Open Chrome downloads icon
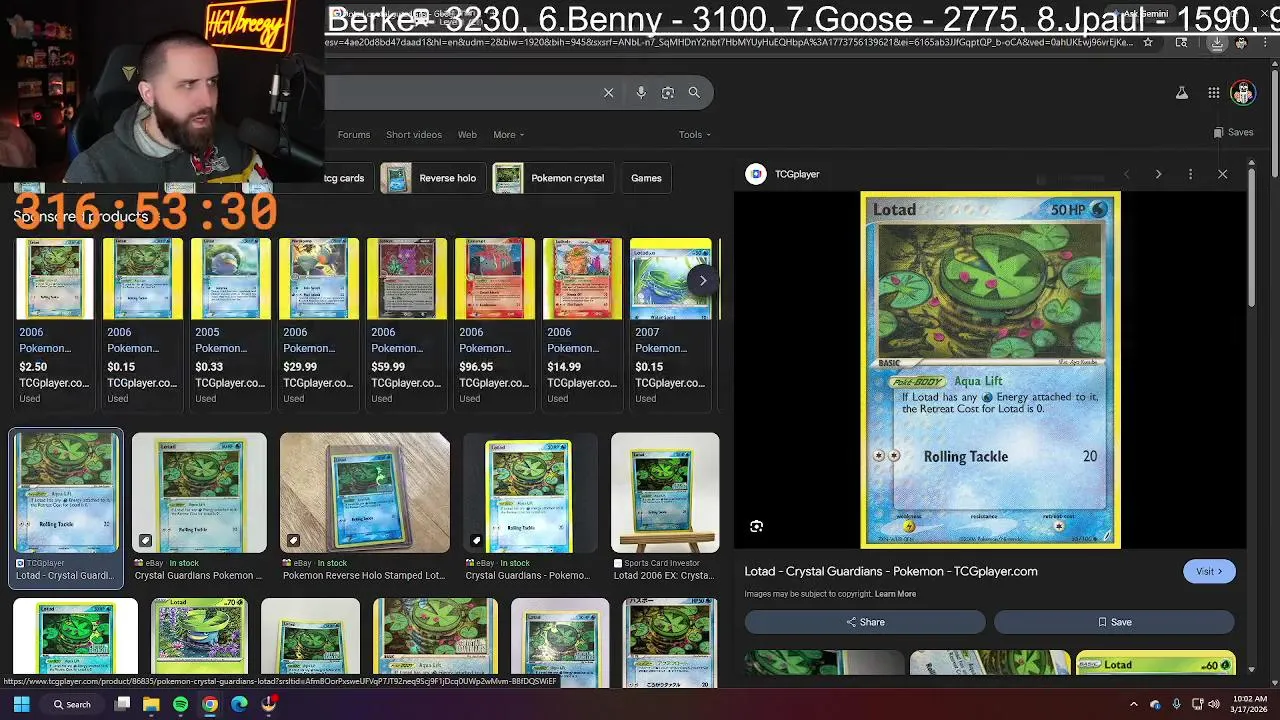 pyautogui.click(x=1217, y=42)
